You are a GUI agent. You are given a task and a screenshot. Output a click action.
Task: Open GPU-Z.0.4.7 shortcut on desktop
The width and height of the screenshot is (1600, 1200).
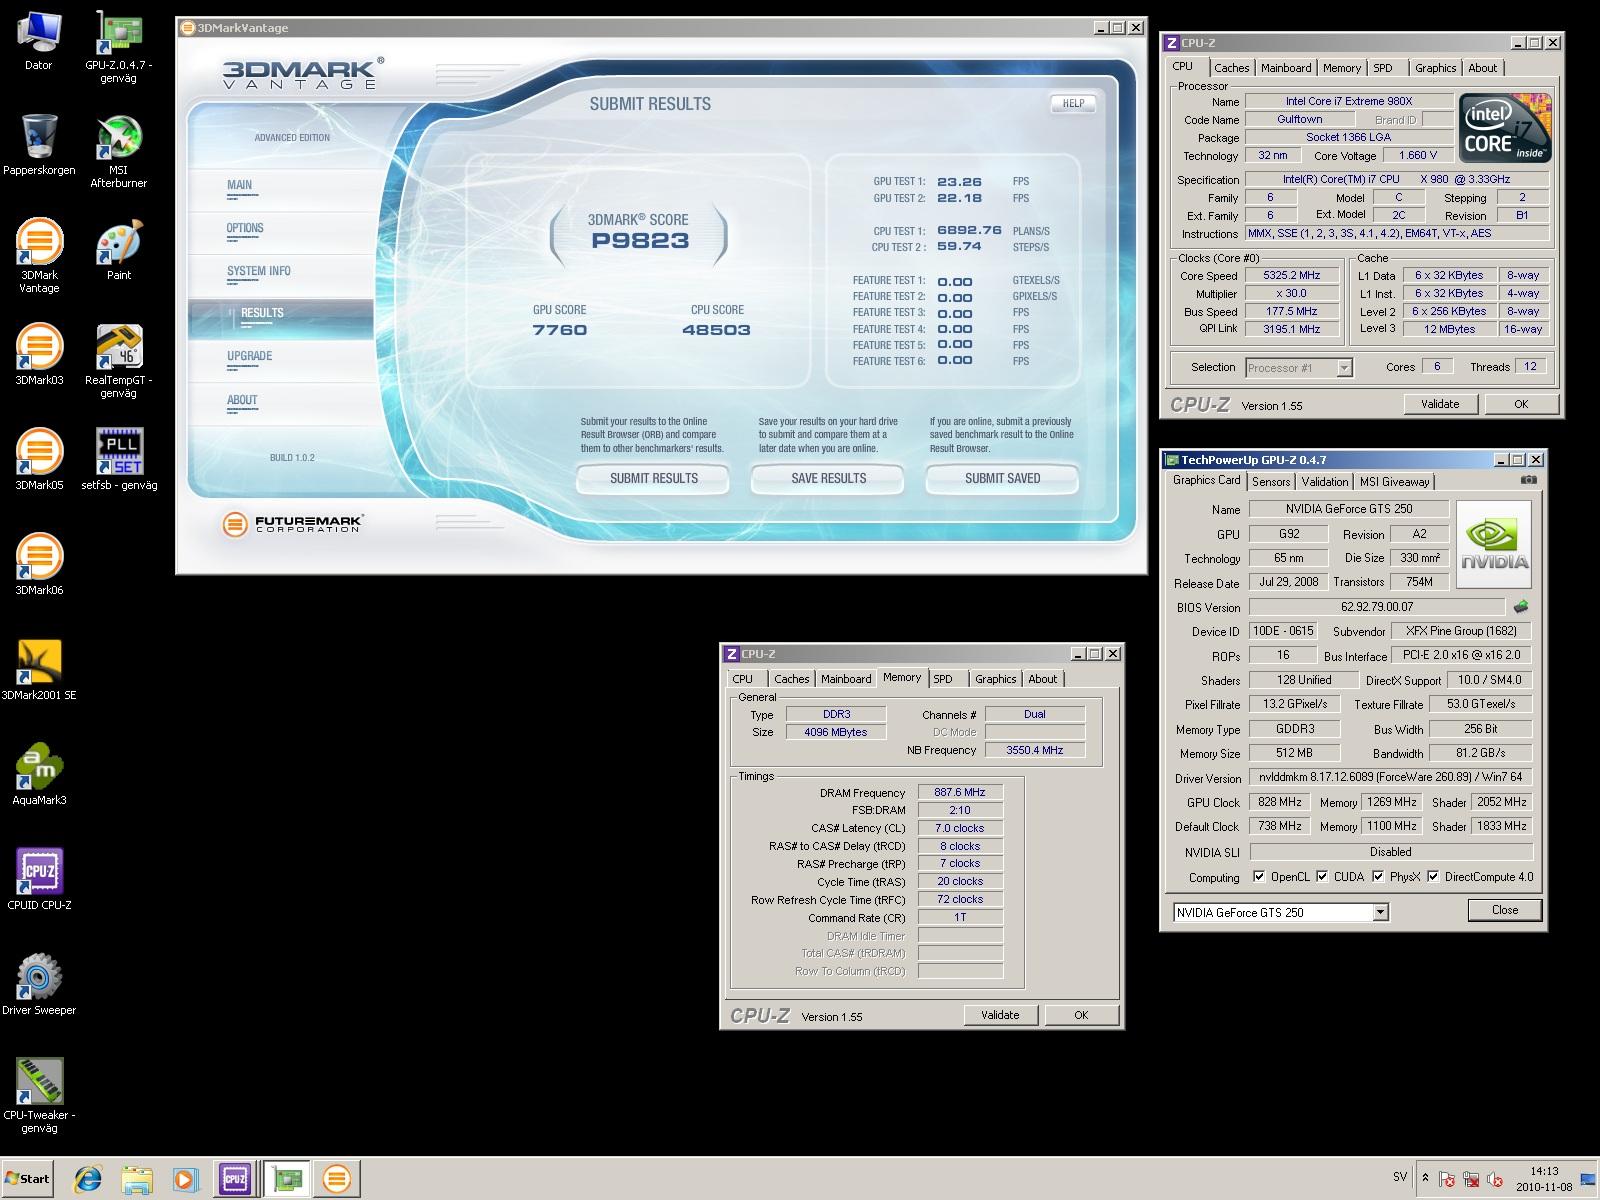[118, 46]
